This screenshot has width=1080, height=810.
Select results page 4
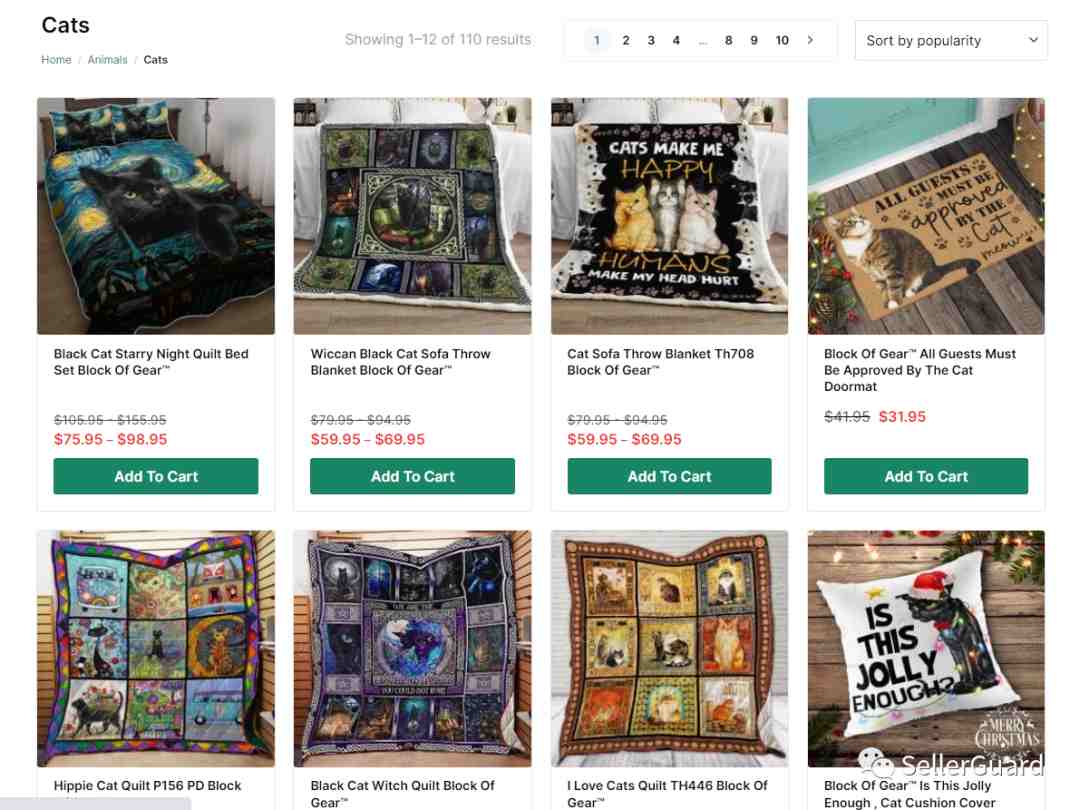point(676,40)
